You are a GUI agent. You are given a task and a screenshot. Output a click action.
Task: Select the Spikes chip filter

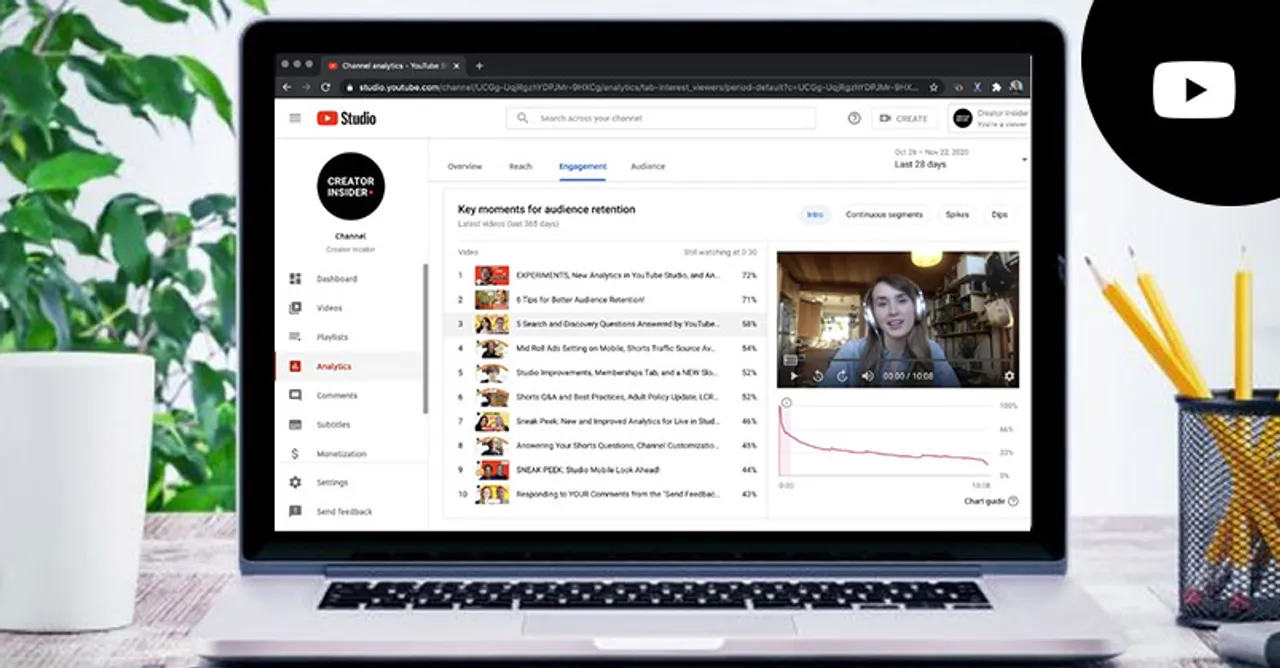click(957, 214)
